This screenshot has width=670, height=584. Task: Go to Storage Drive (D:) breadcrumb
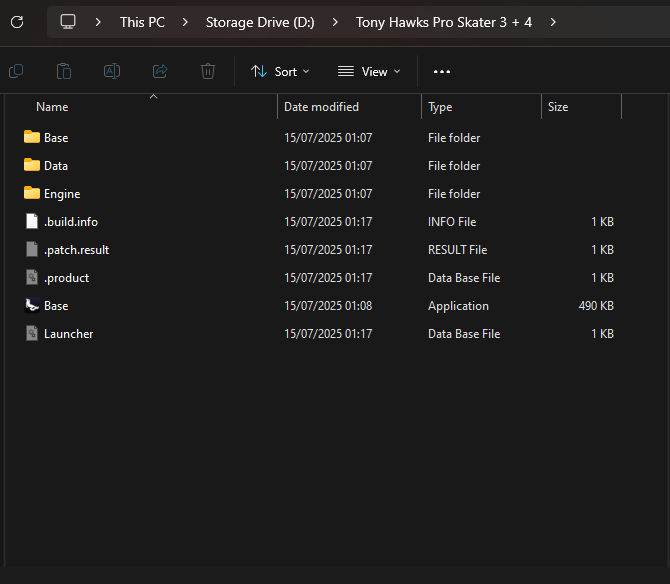pos(260,22)
